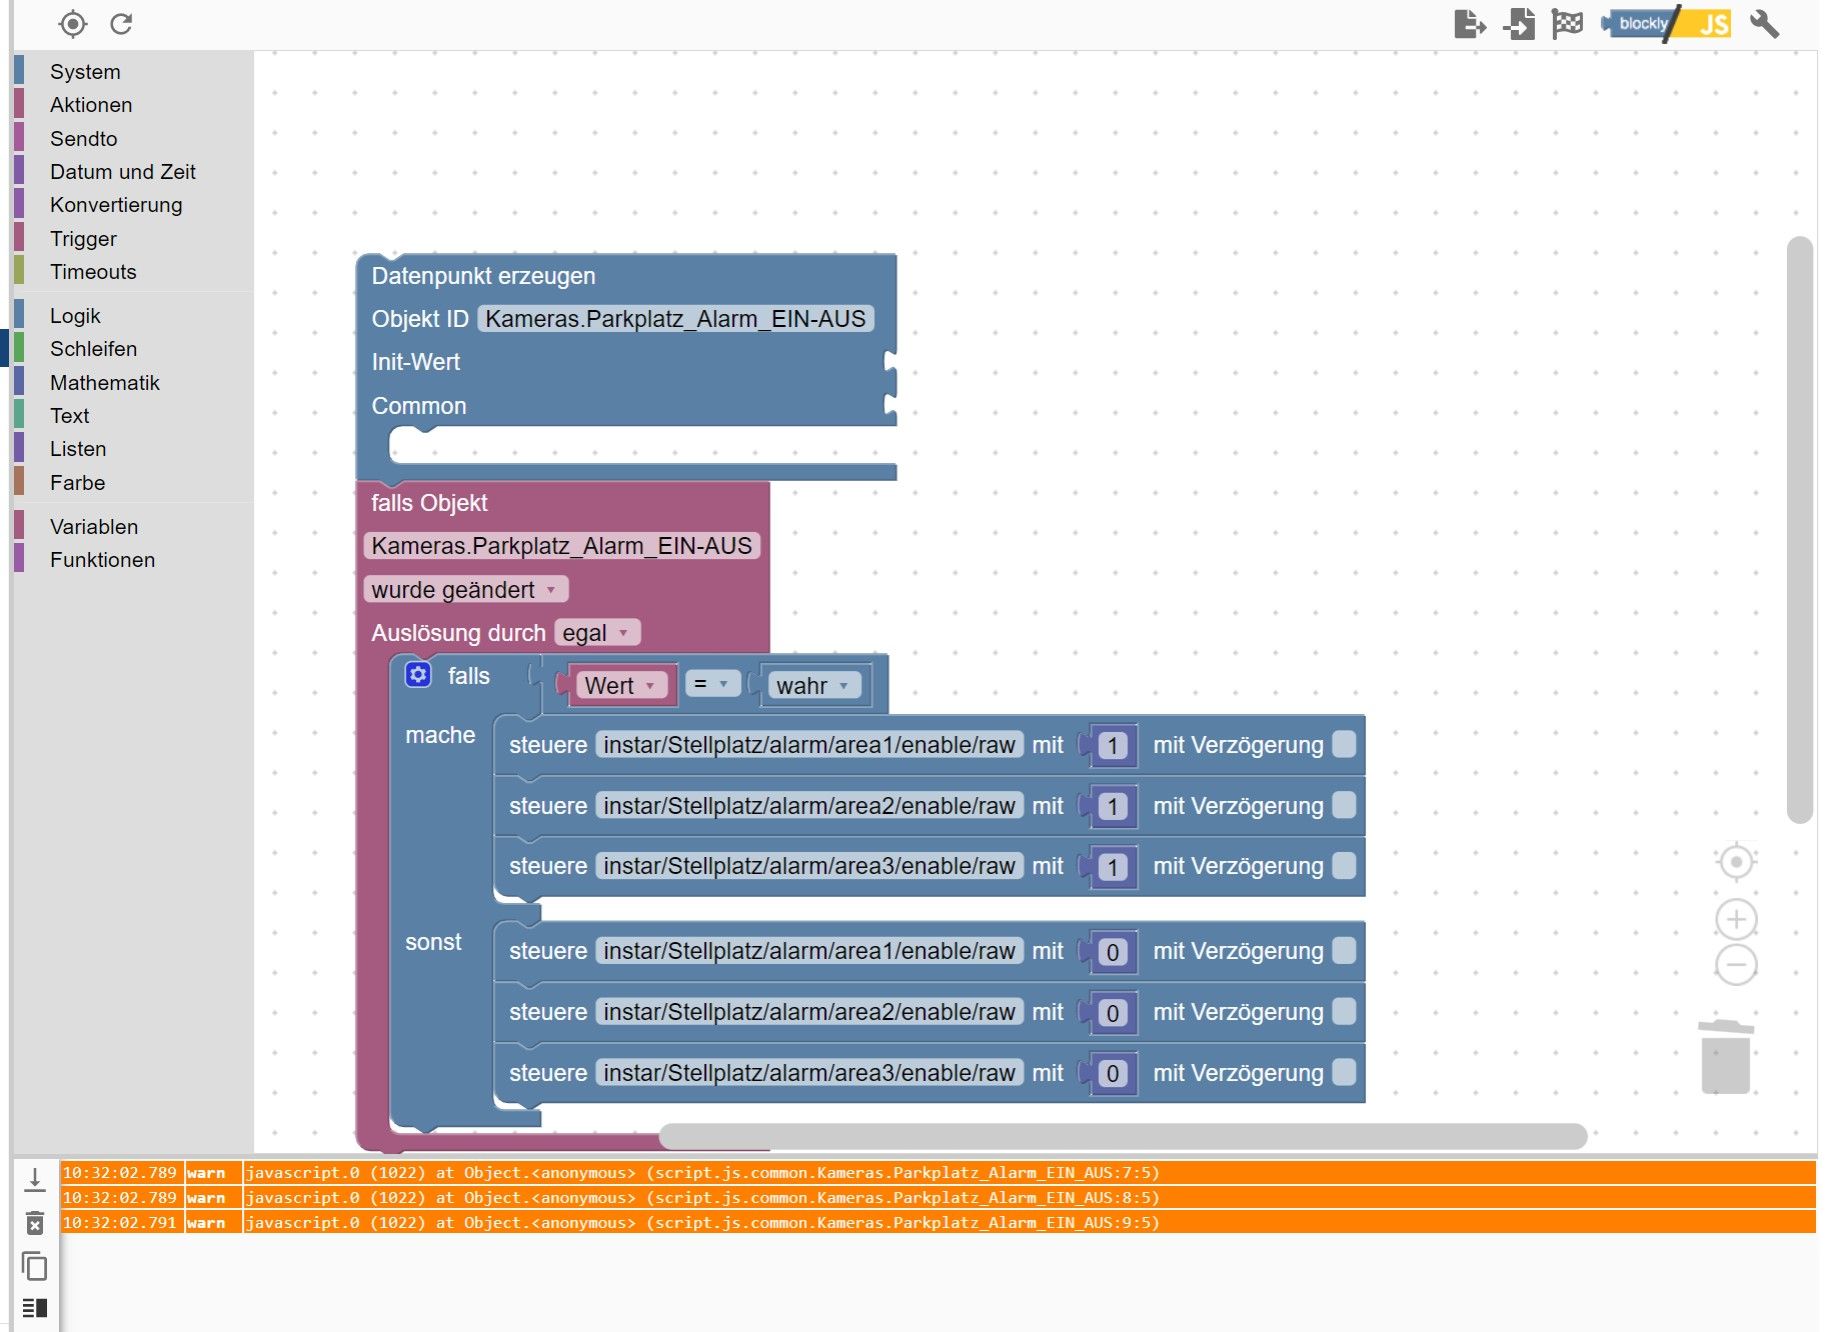Image resolution: width=1828 pixels, height=1332 pixels.
Task: Check delay box for mache area3 row
Action: click(x=1345, y=865)
